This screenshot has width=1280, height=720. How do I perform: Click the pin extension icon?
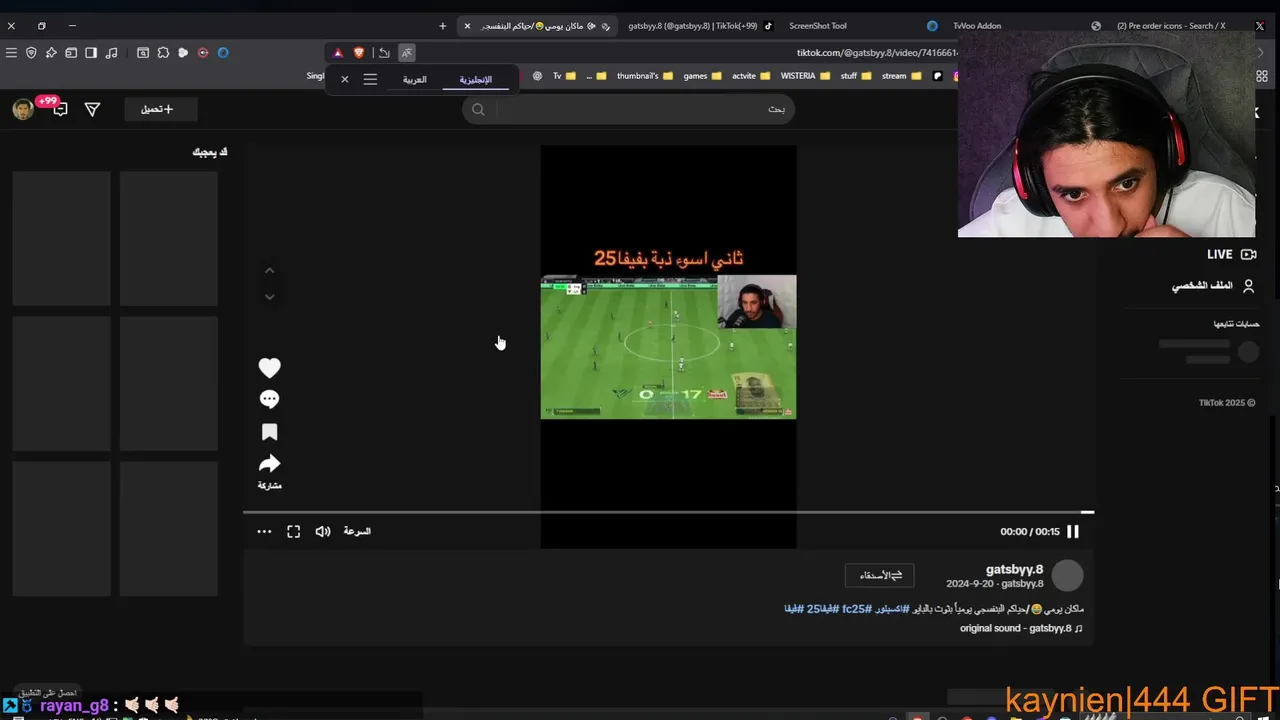click(x=51, y=53)
